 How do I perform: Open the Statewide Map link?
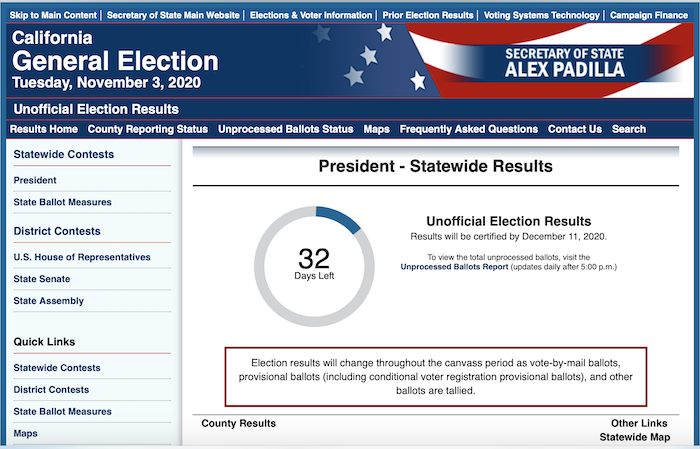[x=635, y=437]
